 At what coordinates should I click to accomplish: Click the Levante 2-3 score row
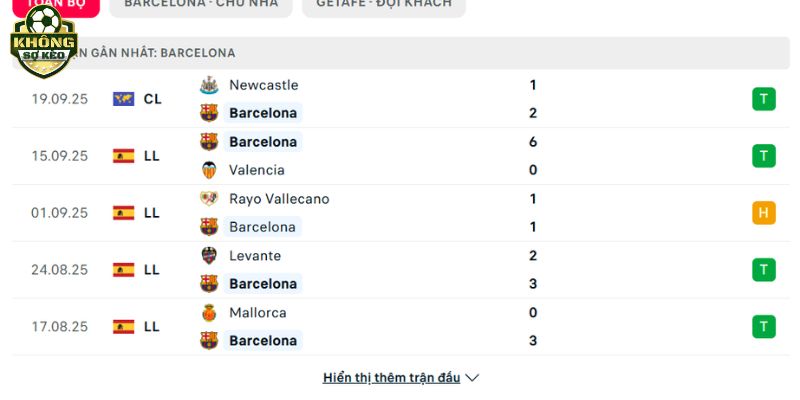click(401, 269)
